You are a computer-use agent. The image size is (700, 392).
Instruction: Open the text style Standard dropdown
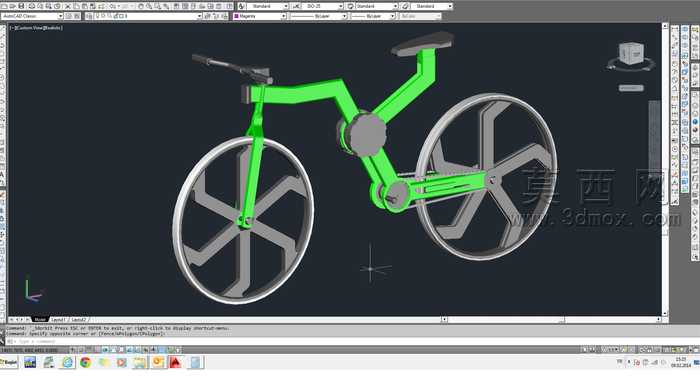[x=268, y=6]
